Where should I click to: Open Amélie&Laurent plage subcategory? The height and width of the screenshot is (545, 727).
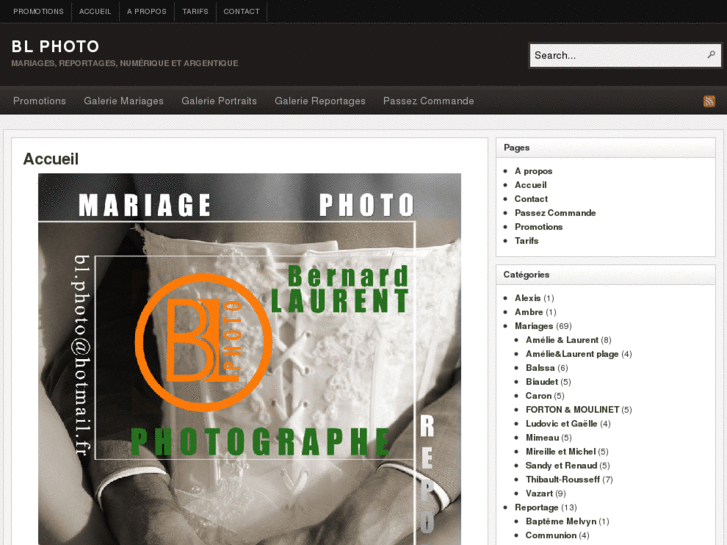coord(572,354)
